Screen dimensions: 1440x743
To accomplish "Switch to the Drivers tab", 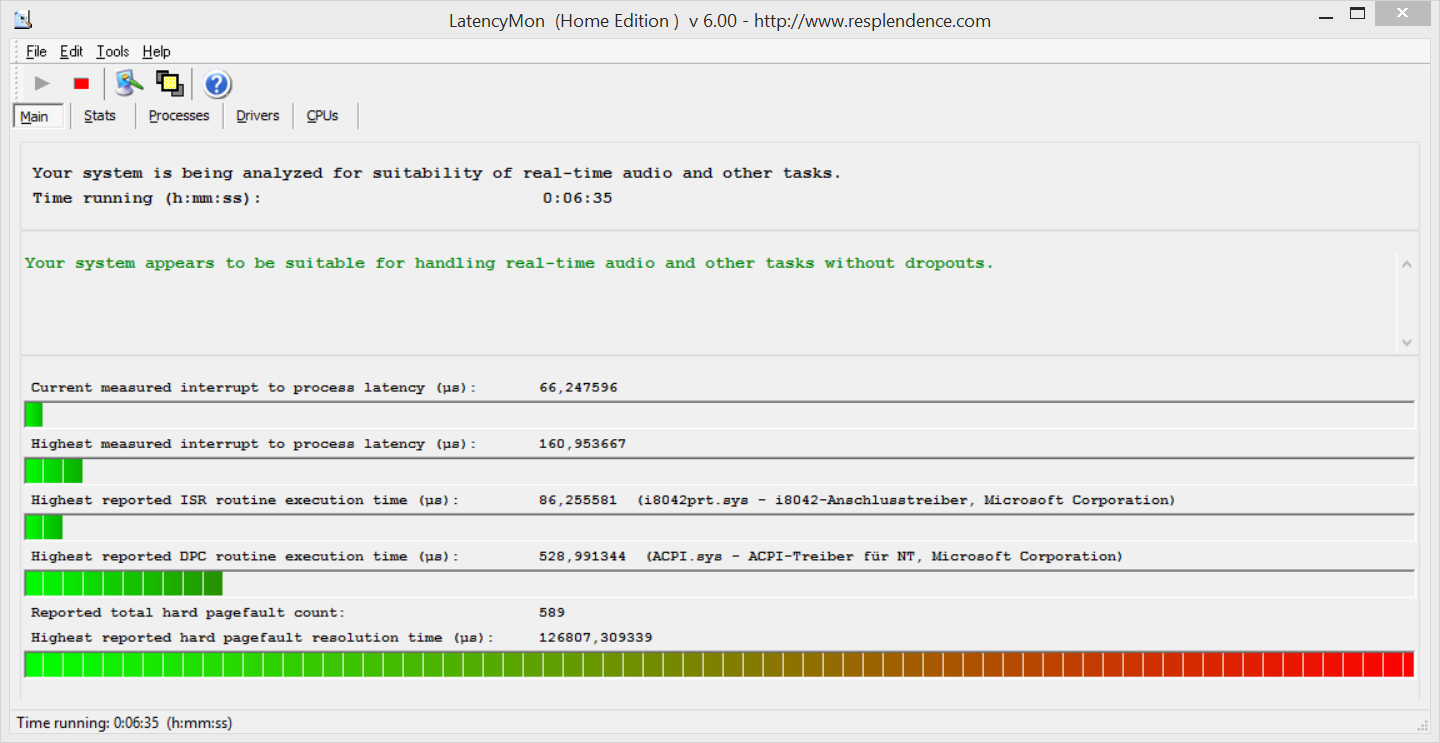I will point(258,116).
